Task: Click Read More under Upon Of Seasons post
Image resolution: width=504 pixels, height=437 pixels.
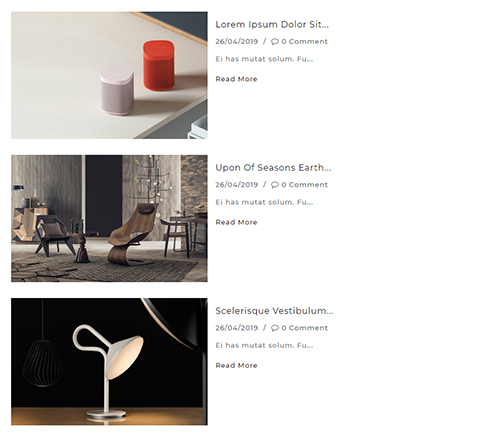Action: pyautogui.click(x=236, y=222)
